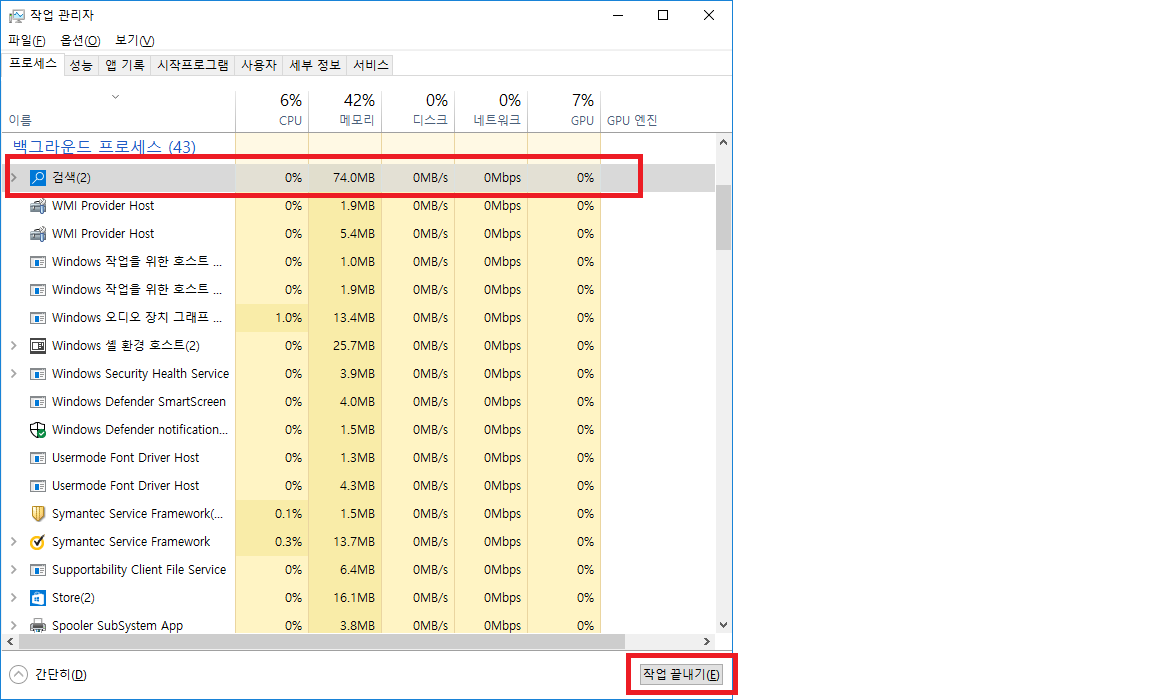The height and width of the screenshot is (700, 1152).
Task: Click the 13.7MB memory value
Action: click(x=353, y=542)
